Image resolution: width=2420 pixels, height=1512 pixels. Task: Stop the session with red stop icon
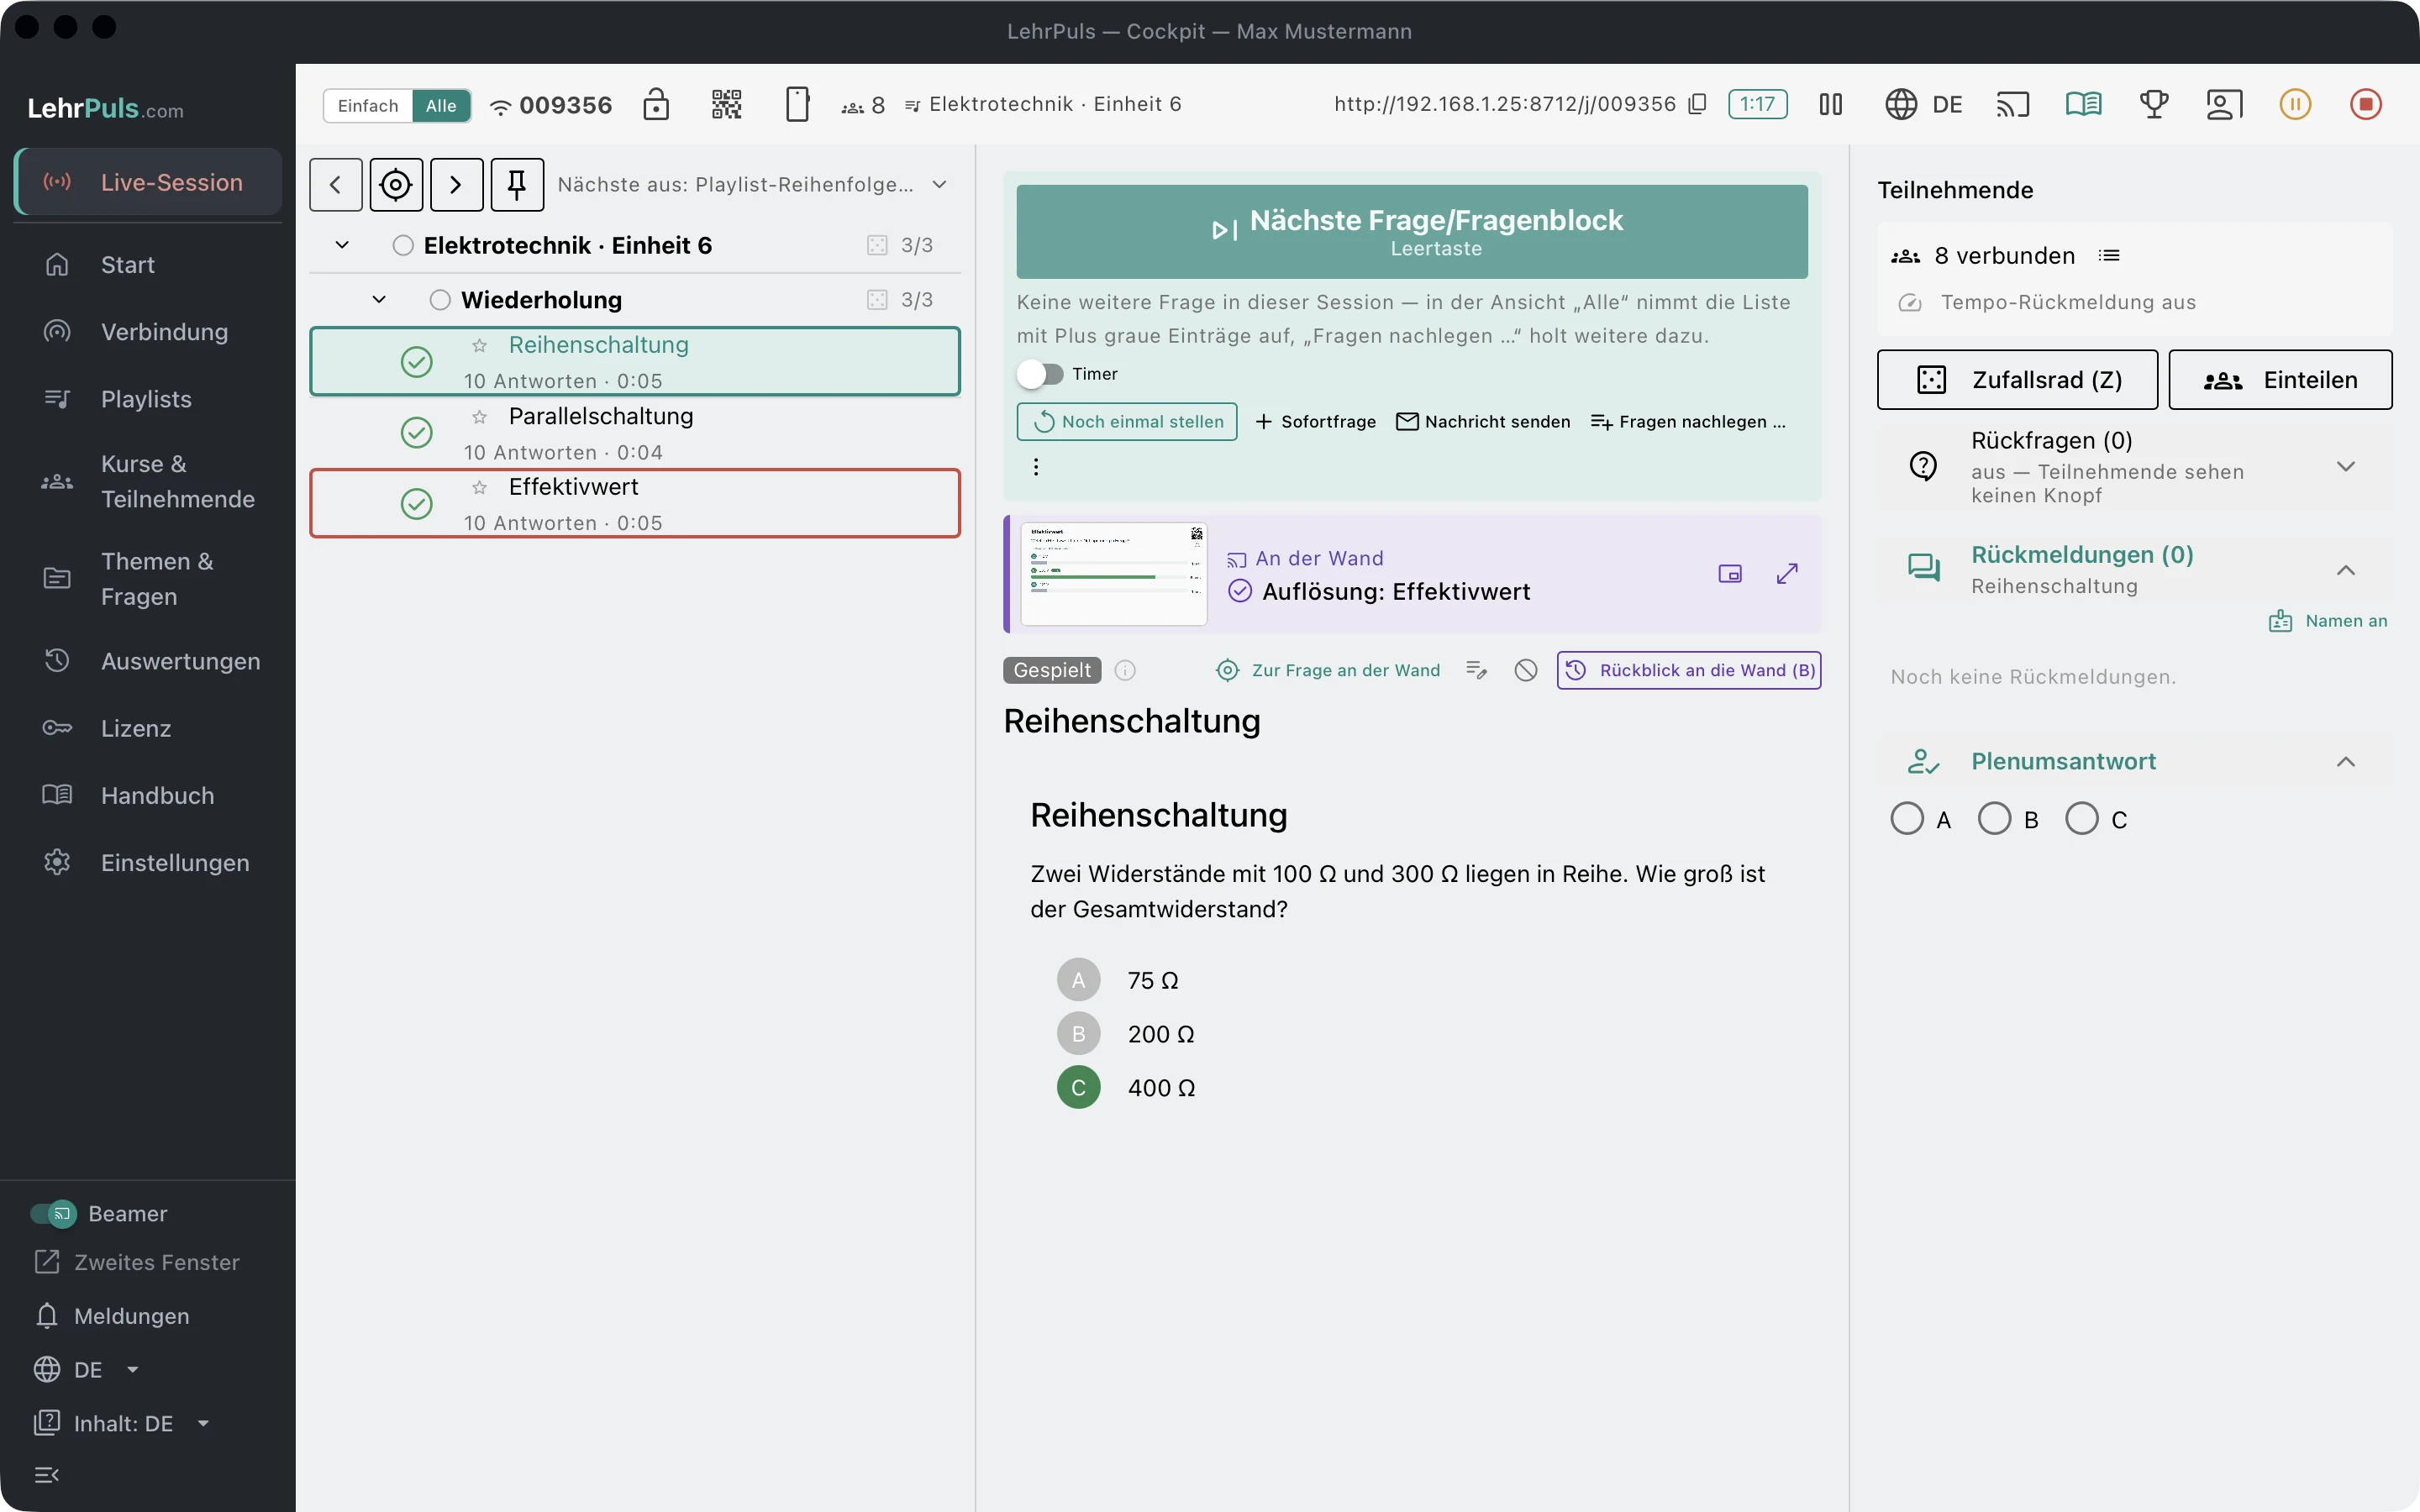(2366, 104)
